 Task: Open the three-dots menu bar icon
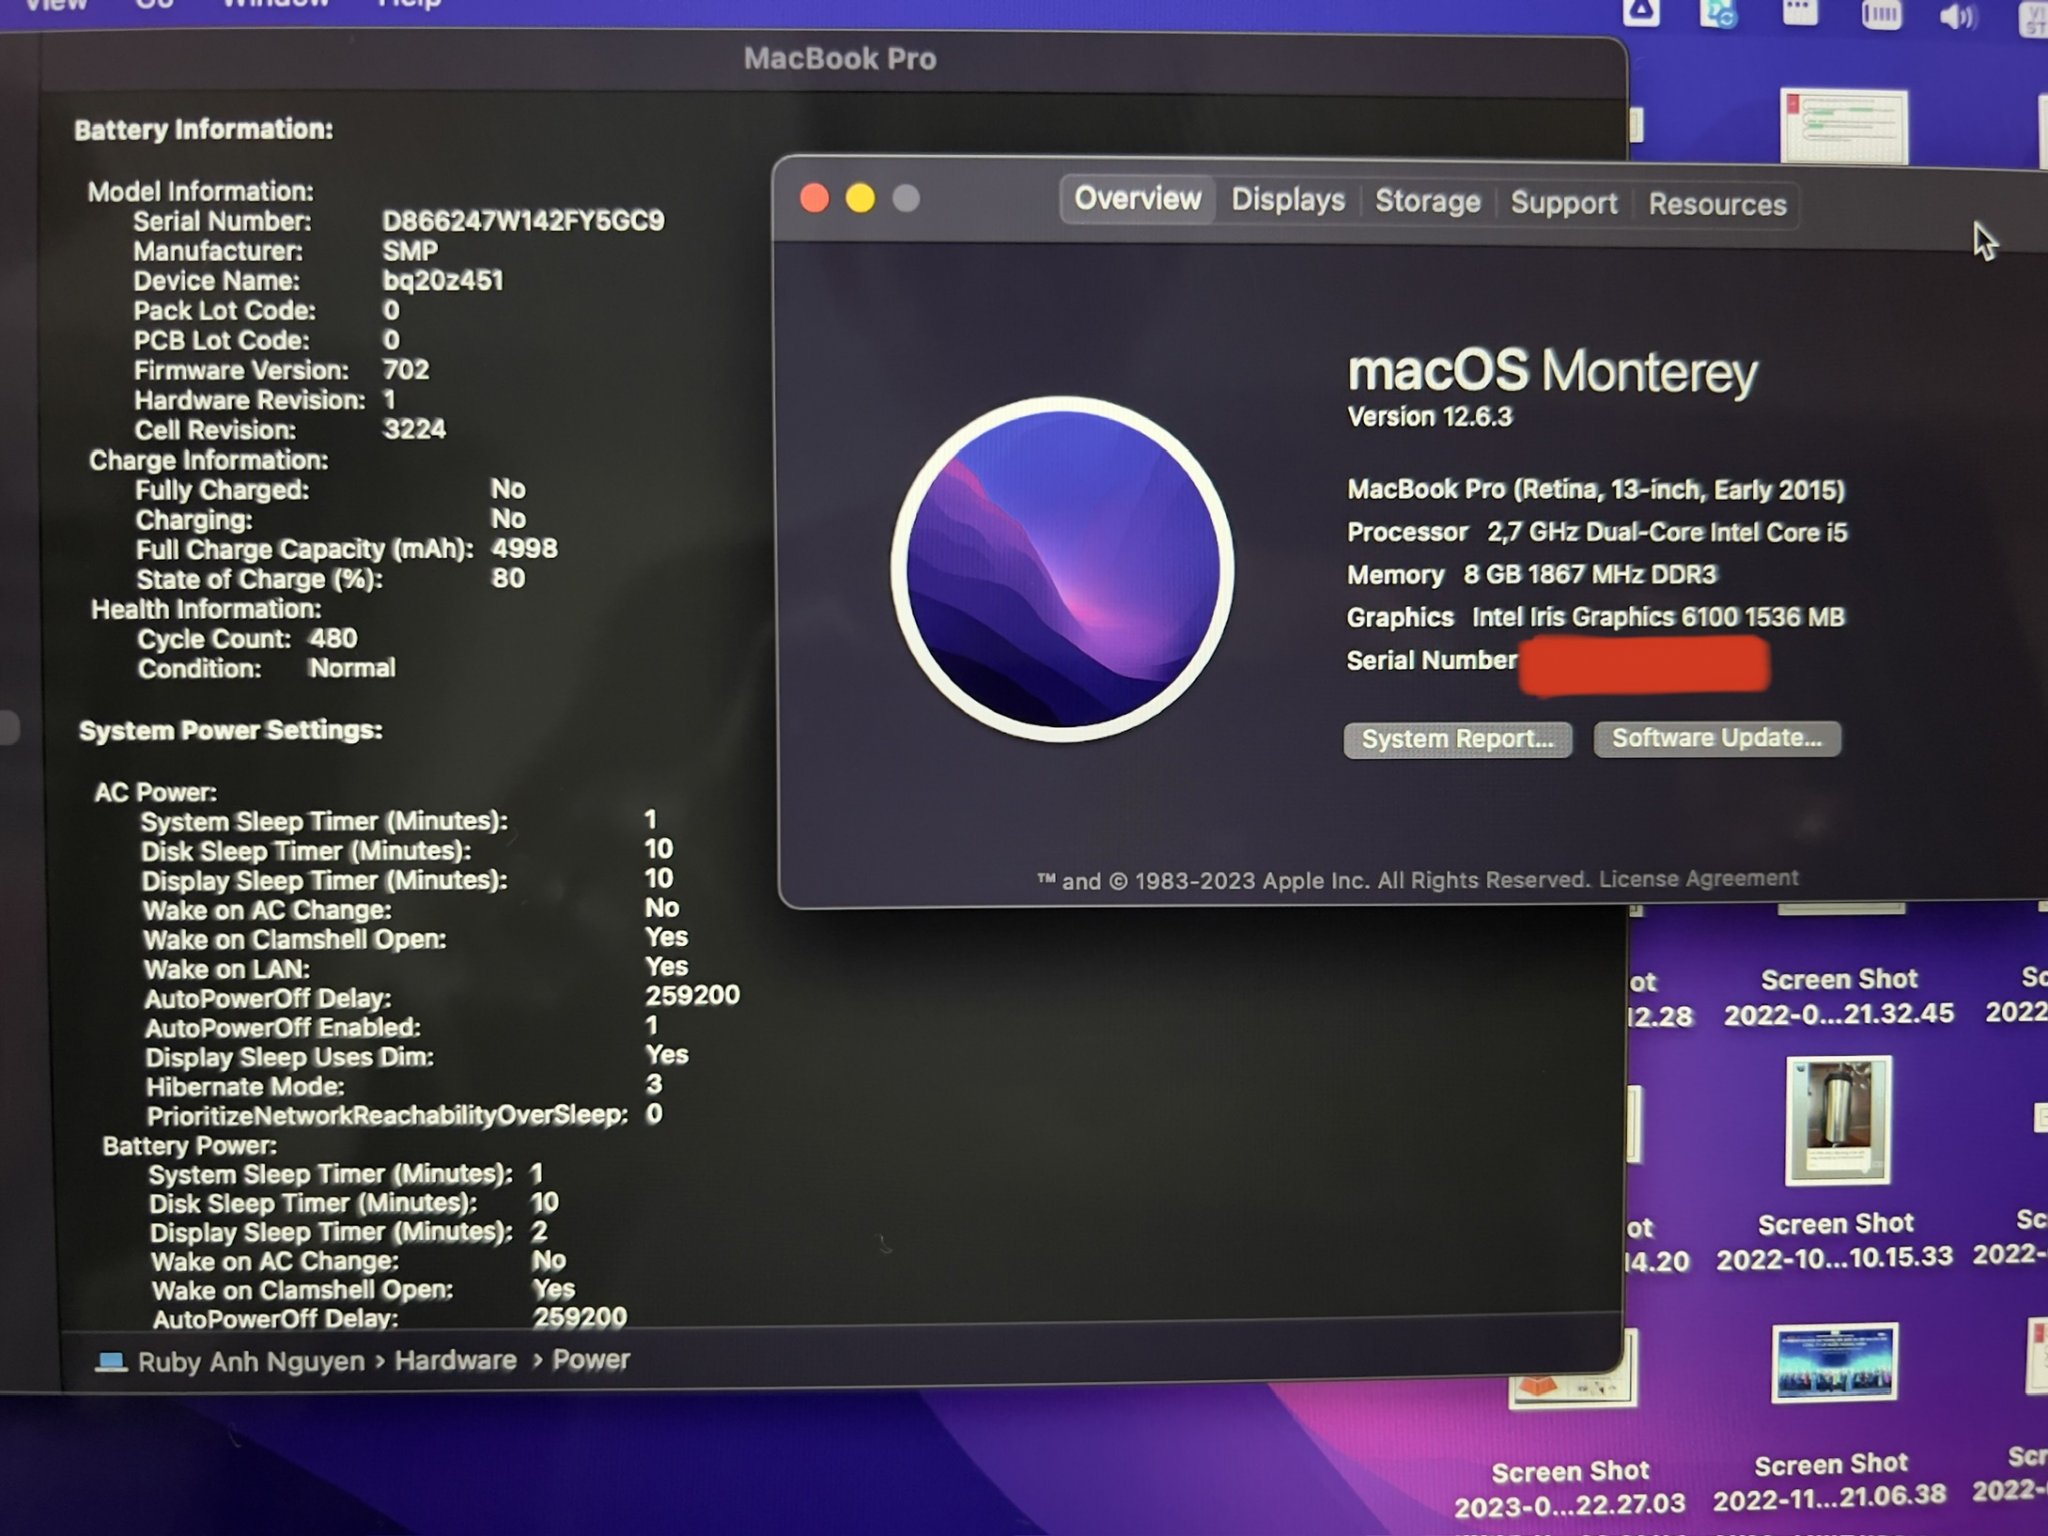tap(1800, 12)
